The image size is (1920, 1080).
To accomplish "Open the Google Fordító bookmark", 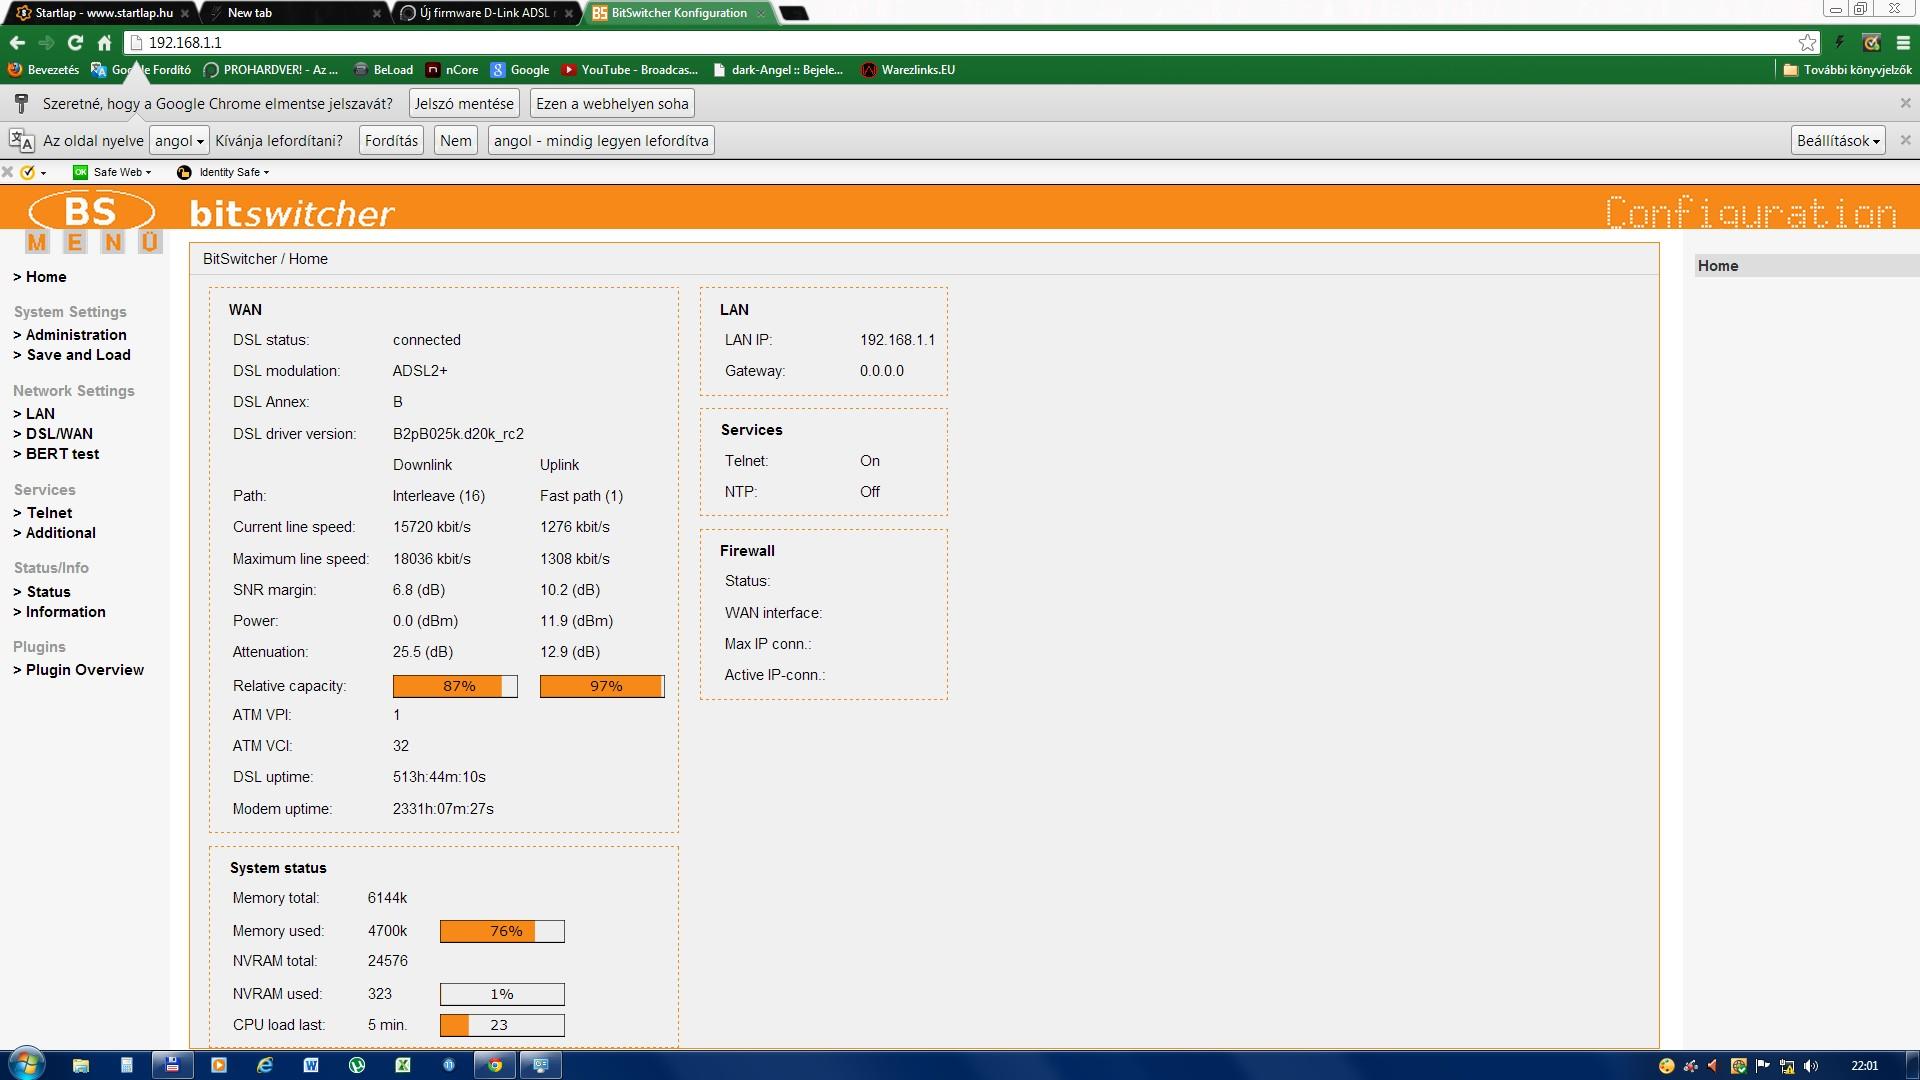I will (x=141, y=70).
